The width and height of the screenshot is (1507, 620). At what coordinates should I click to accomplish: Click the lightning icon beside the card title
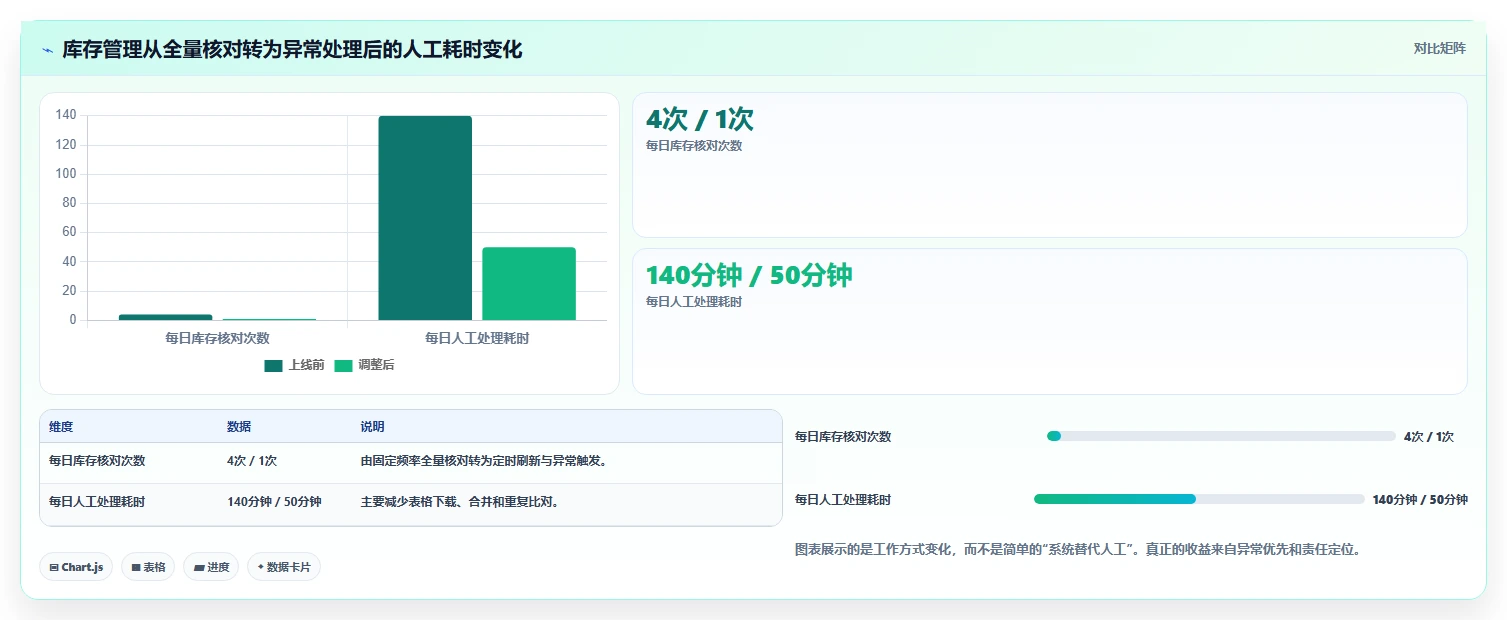tap(48, 50)
